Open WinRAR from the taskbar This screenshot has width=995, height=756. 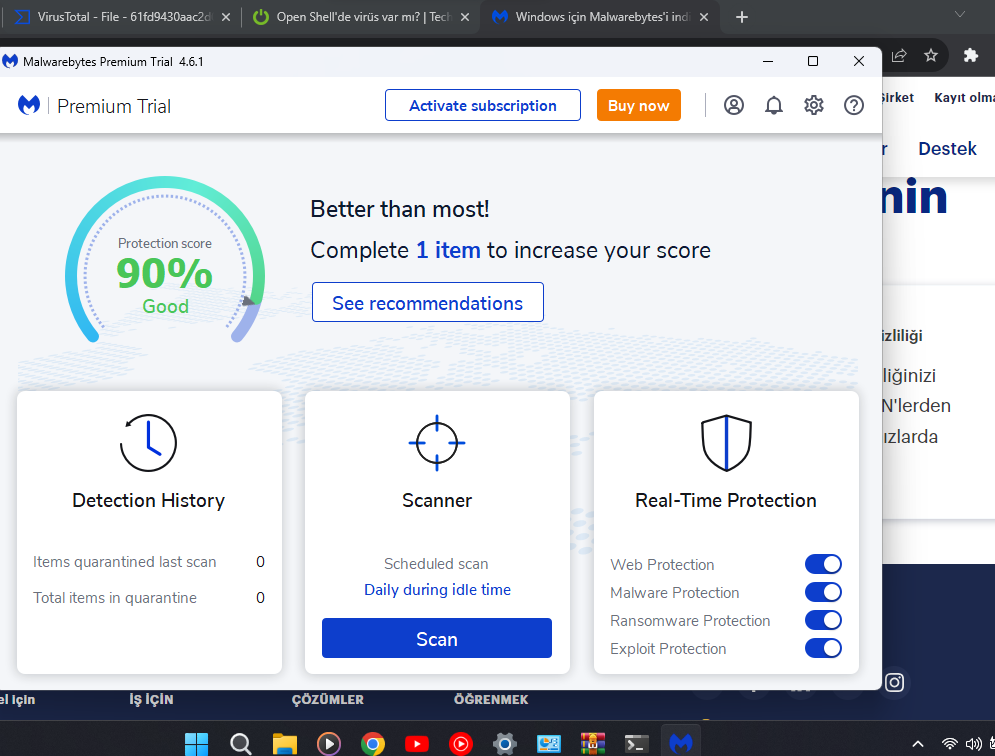tap(592, 743)
